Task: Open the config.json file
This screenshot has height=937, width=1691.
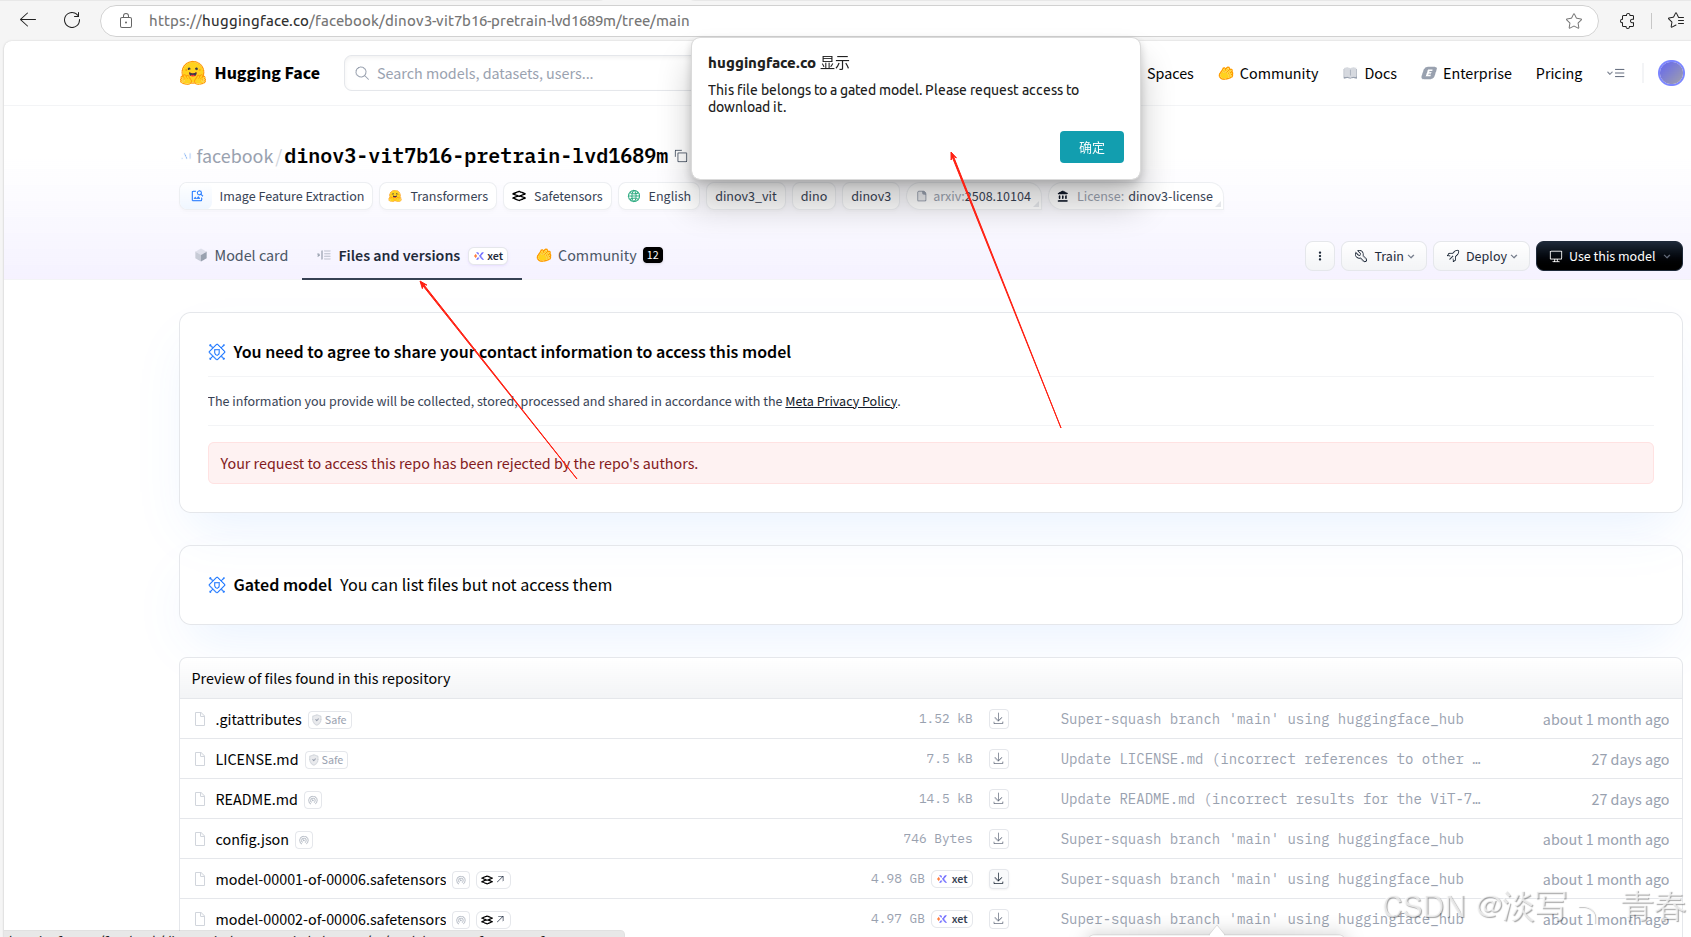Action: (252, 839)
